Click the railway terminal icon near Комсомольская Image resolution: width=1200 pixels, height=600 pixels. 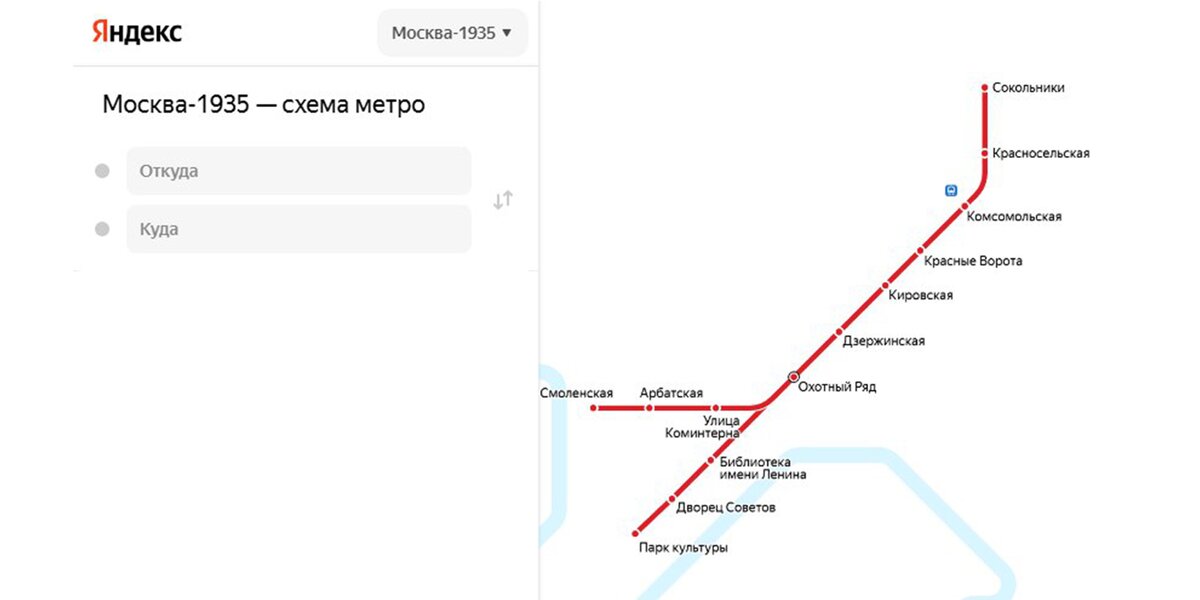click(x=951, y=190)
